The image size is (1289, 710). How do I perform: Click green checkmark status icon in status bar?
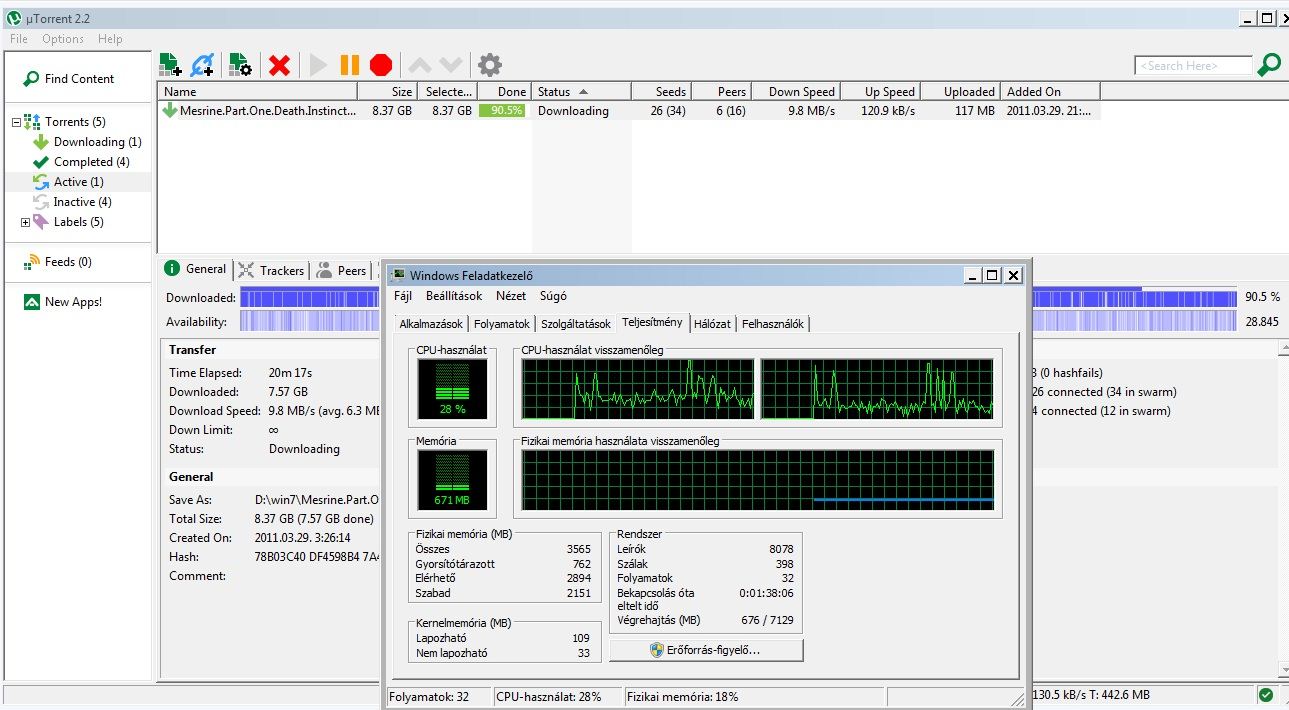(x=1266, y=695)
